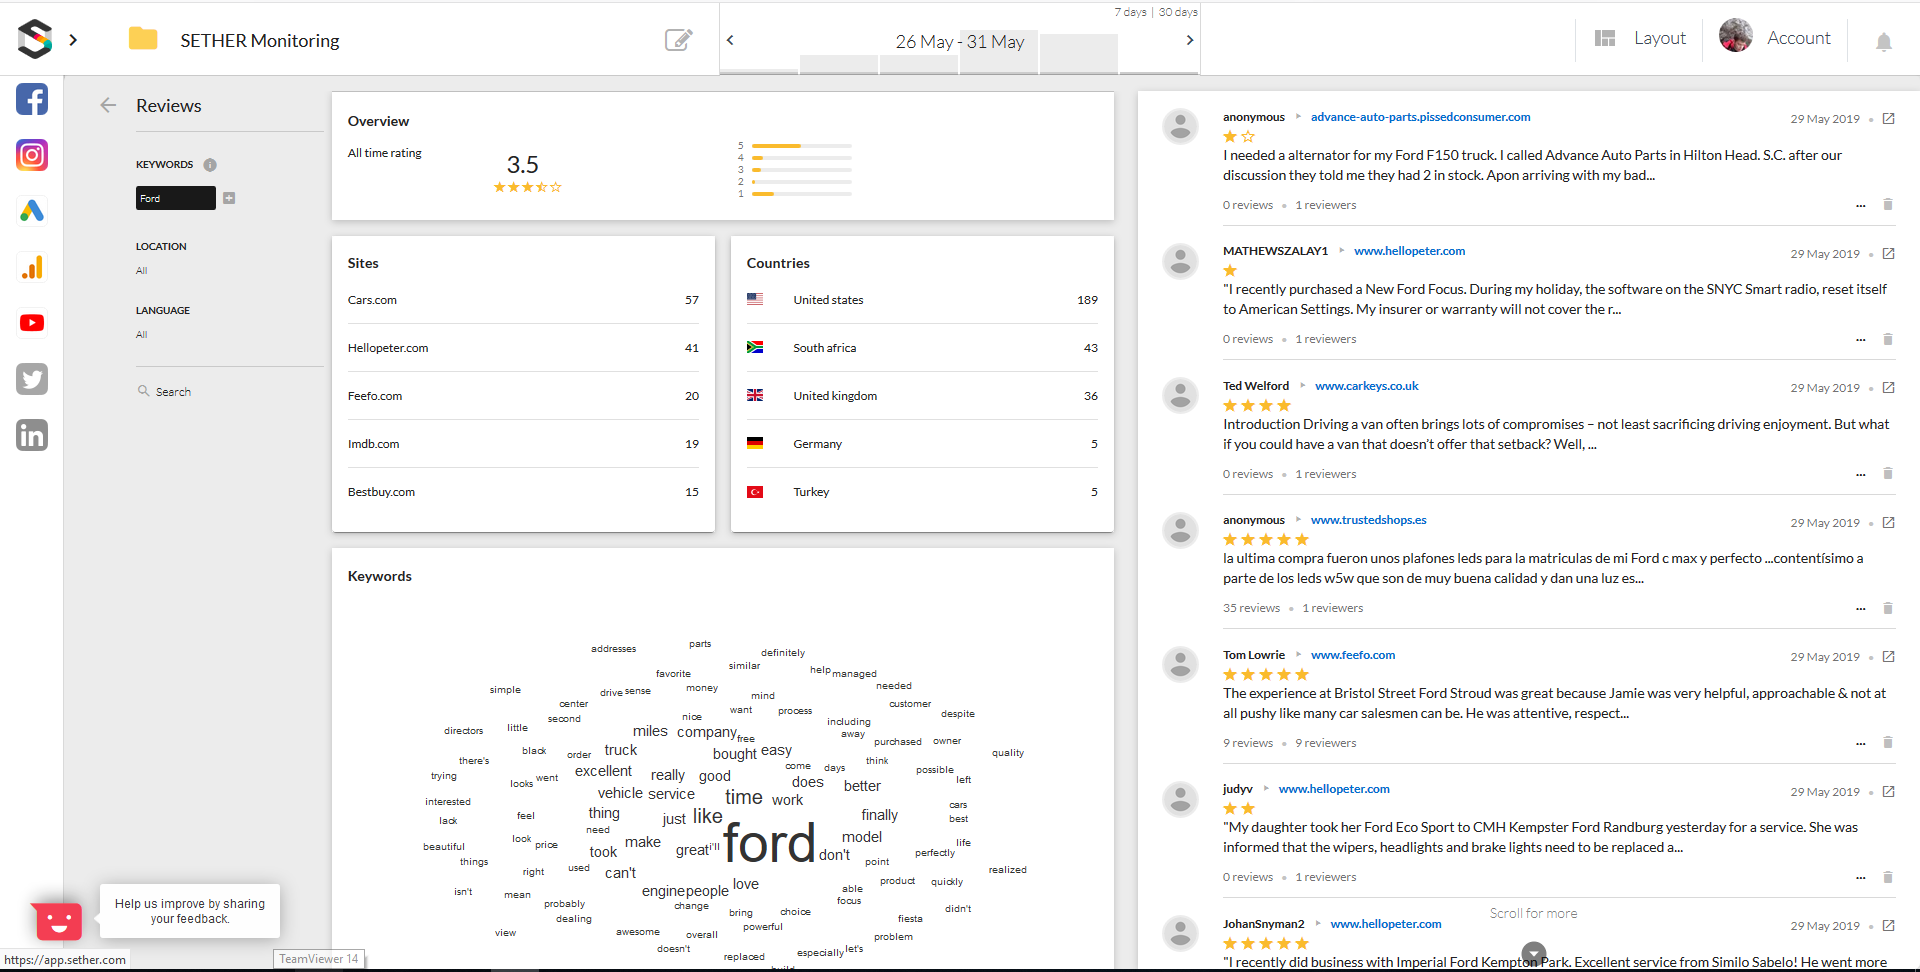Select United kingdom in Countries list
The image size is (1920, 972).
coord(922,396)
